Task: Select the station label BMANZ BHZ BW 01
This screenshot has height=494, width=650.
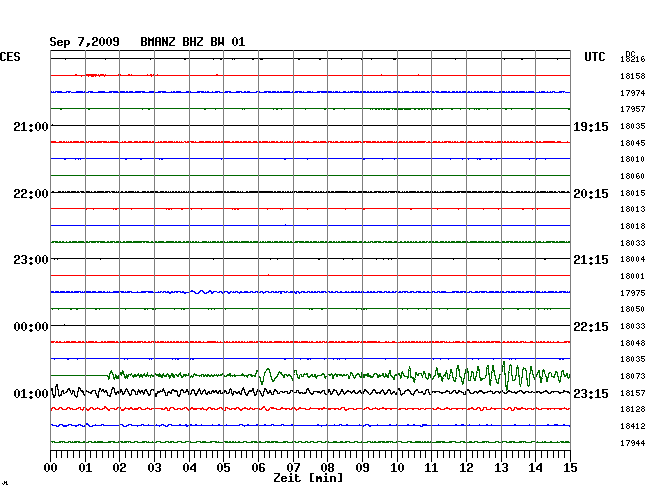Action: (193, 42)
